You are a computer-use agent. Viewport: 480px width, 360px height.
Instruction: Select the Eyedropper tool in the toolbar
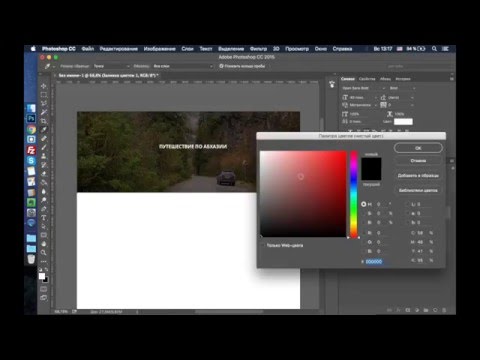click(x=44, y=129)
